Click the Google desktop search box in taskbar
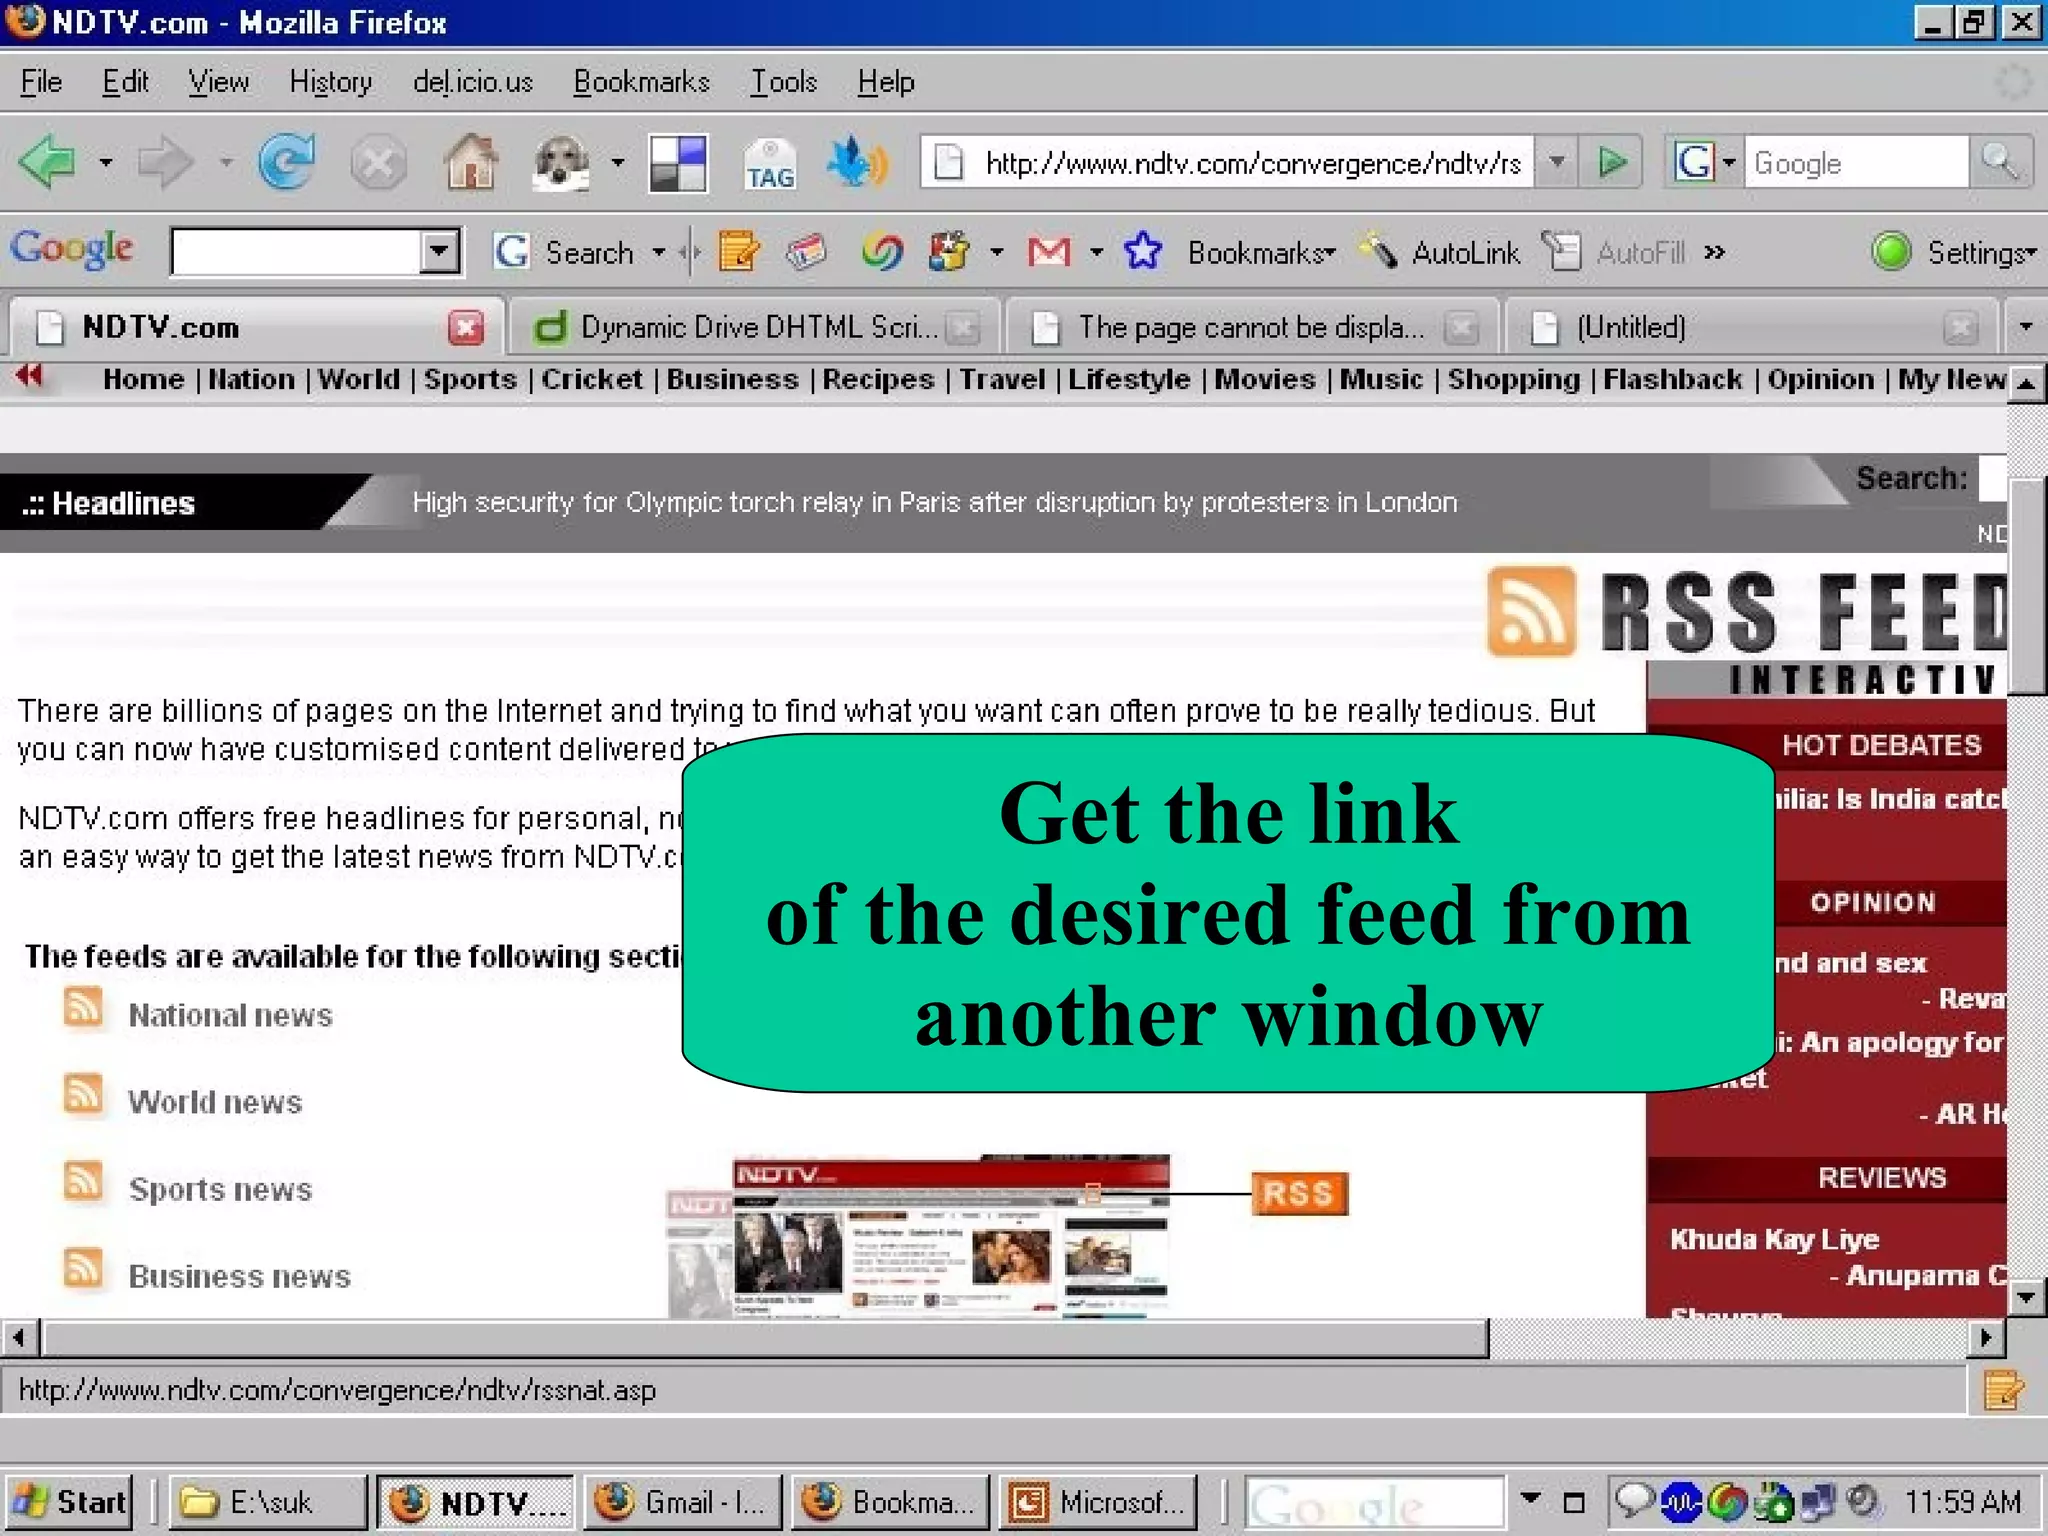 click(1374, 1502)
